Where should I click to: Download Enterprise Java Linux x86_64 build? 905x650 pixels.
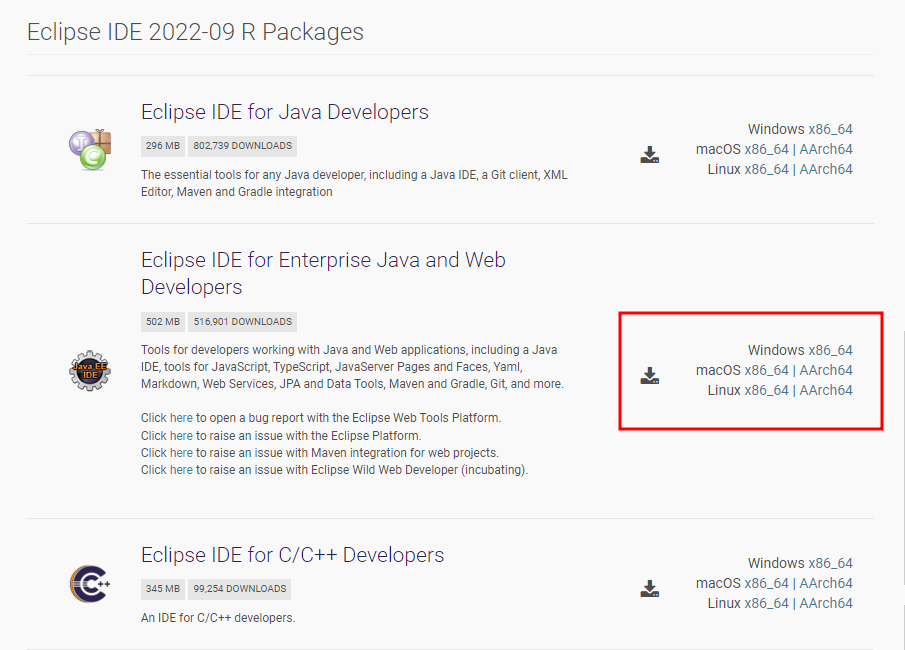pyautogui.click(x=766, y=390)
